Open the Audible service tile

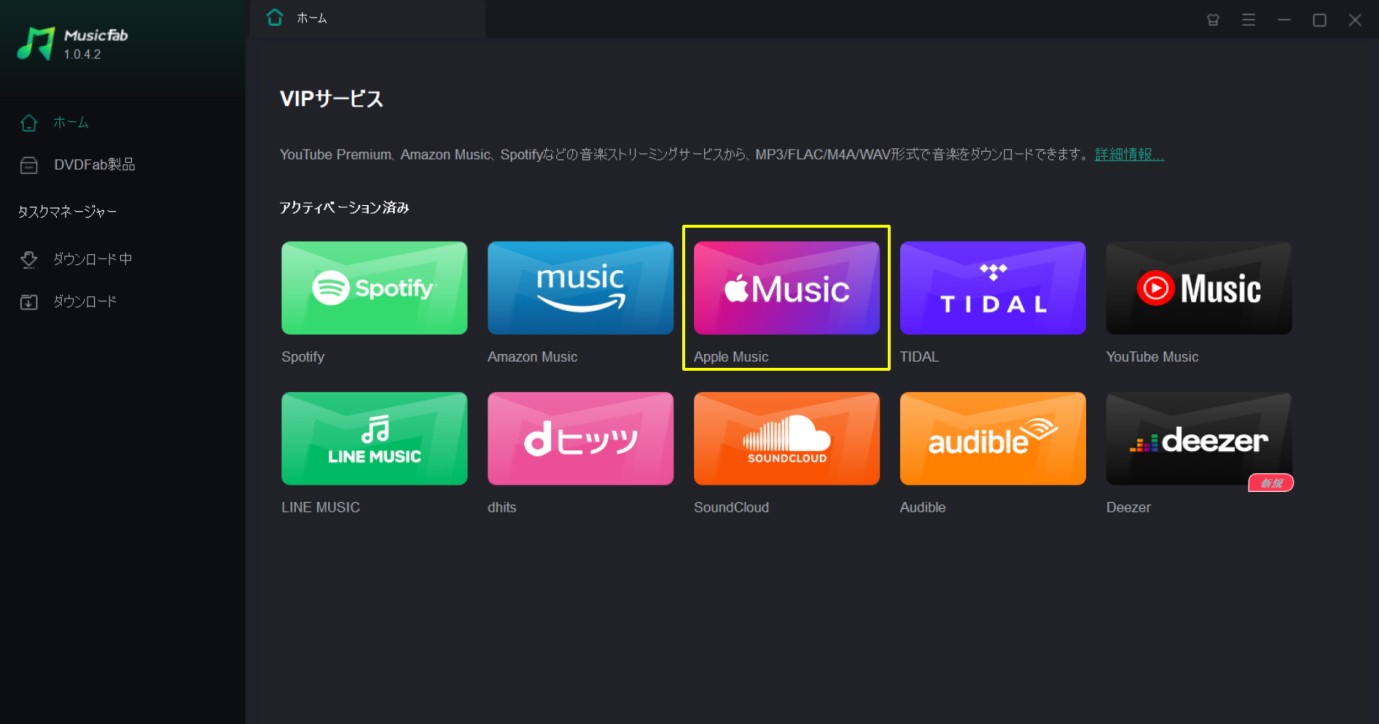[x=993, y=439]
